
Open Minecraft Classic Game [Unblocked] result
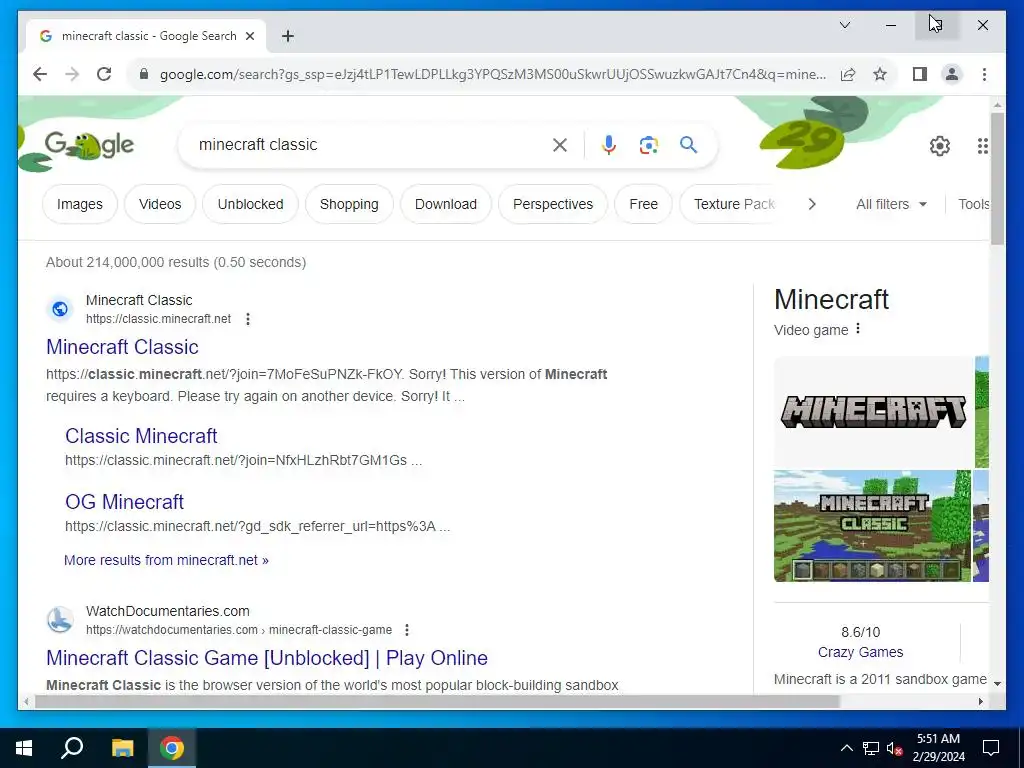tap(266, 658)
